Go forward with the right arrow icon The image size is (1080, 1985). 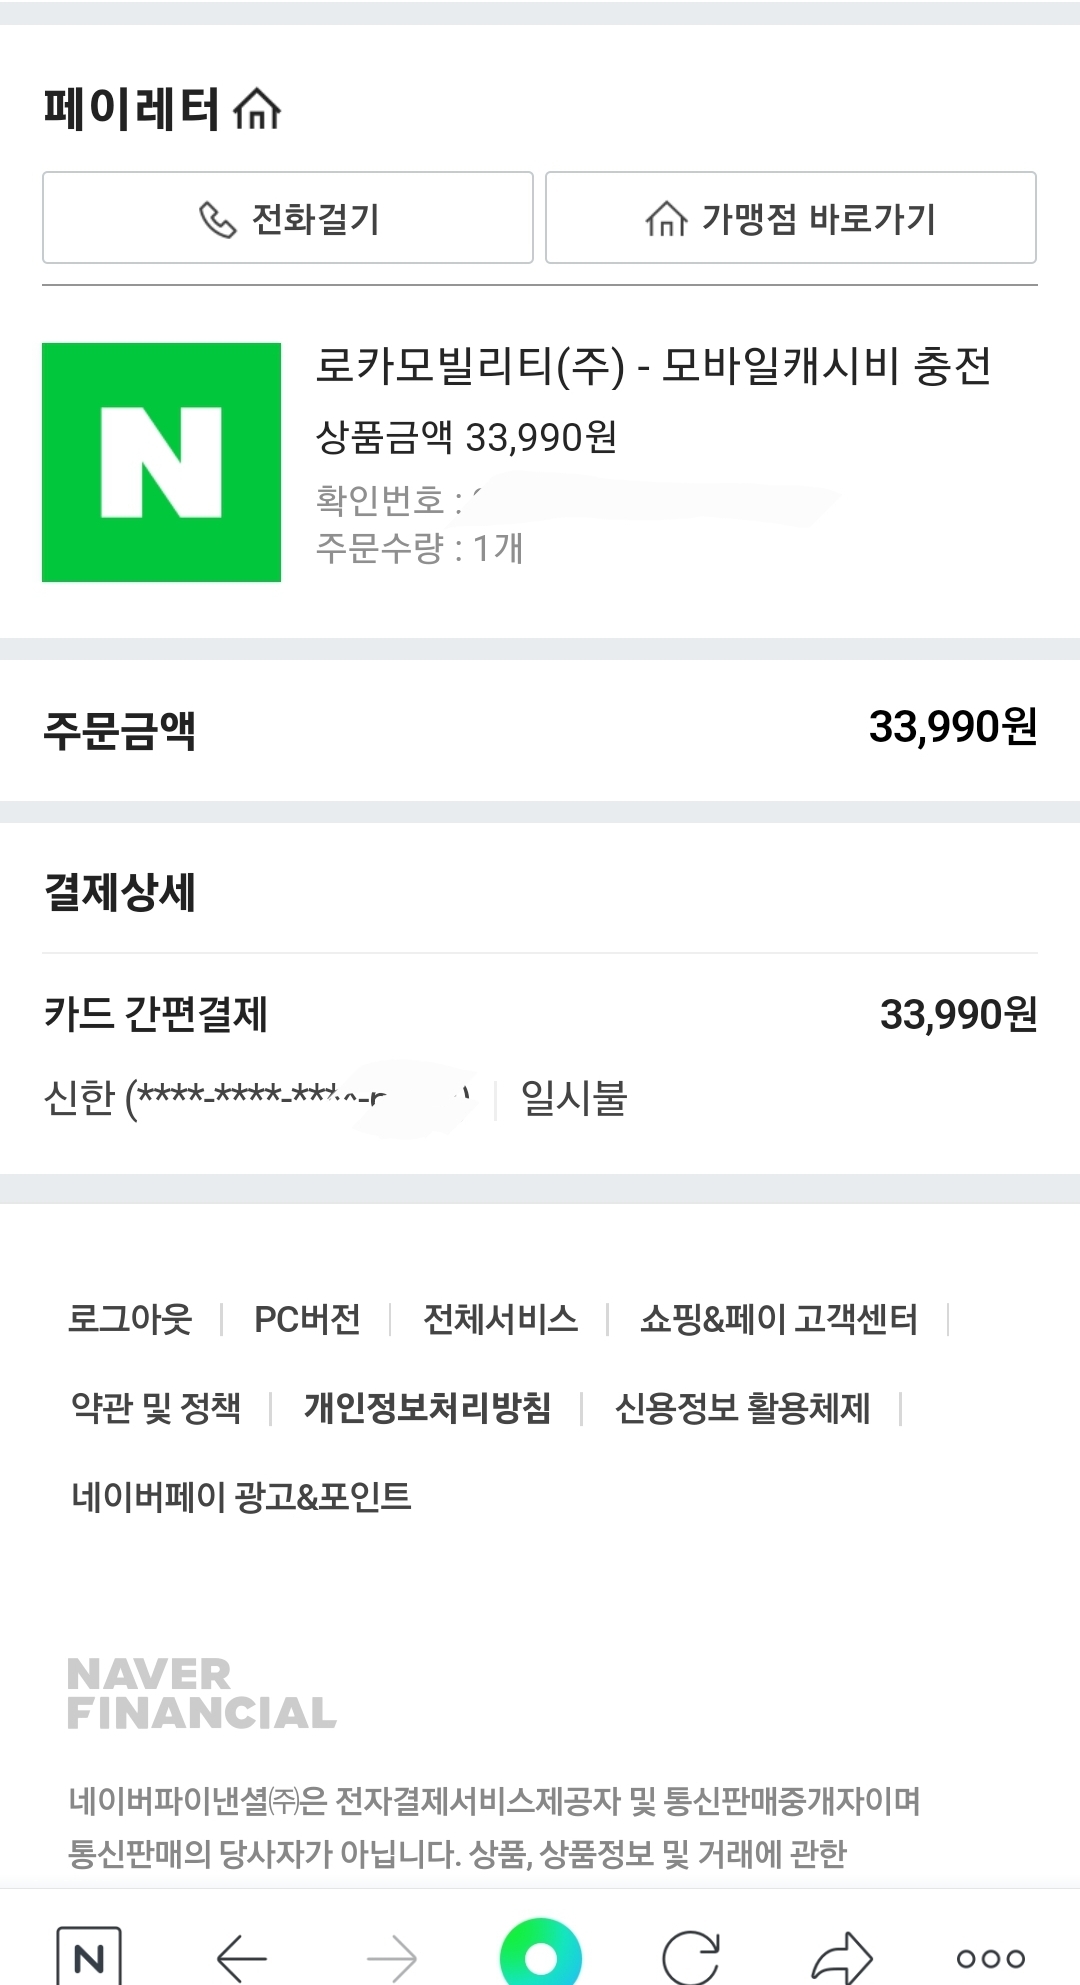pos(391,1957)
